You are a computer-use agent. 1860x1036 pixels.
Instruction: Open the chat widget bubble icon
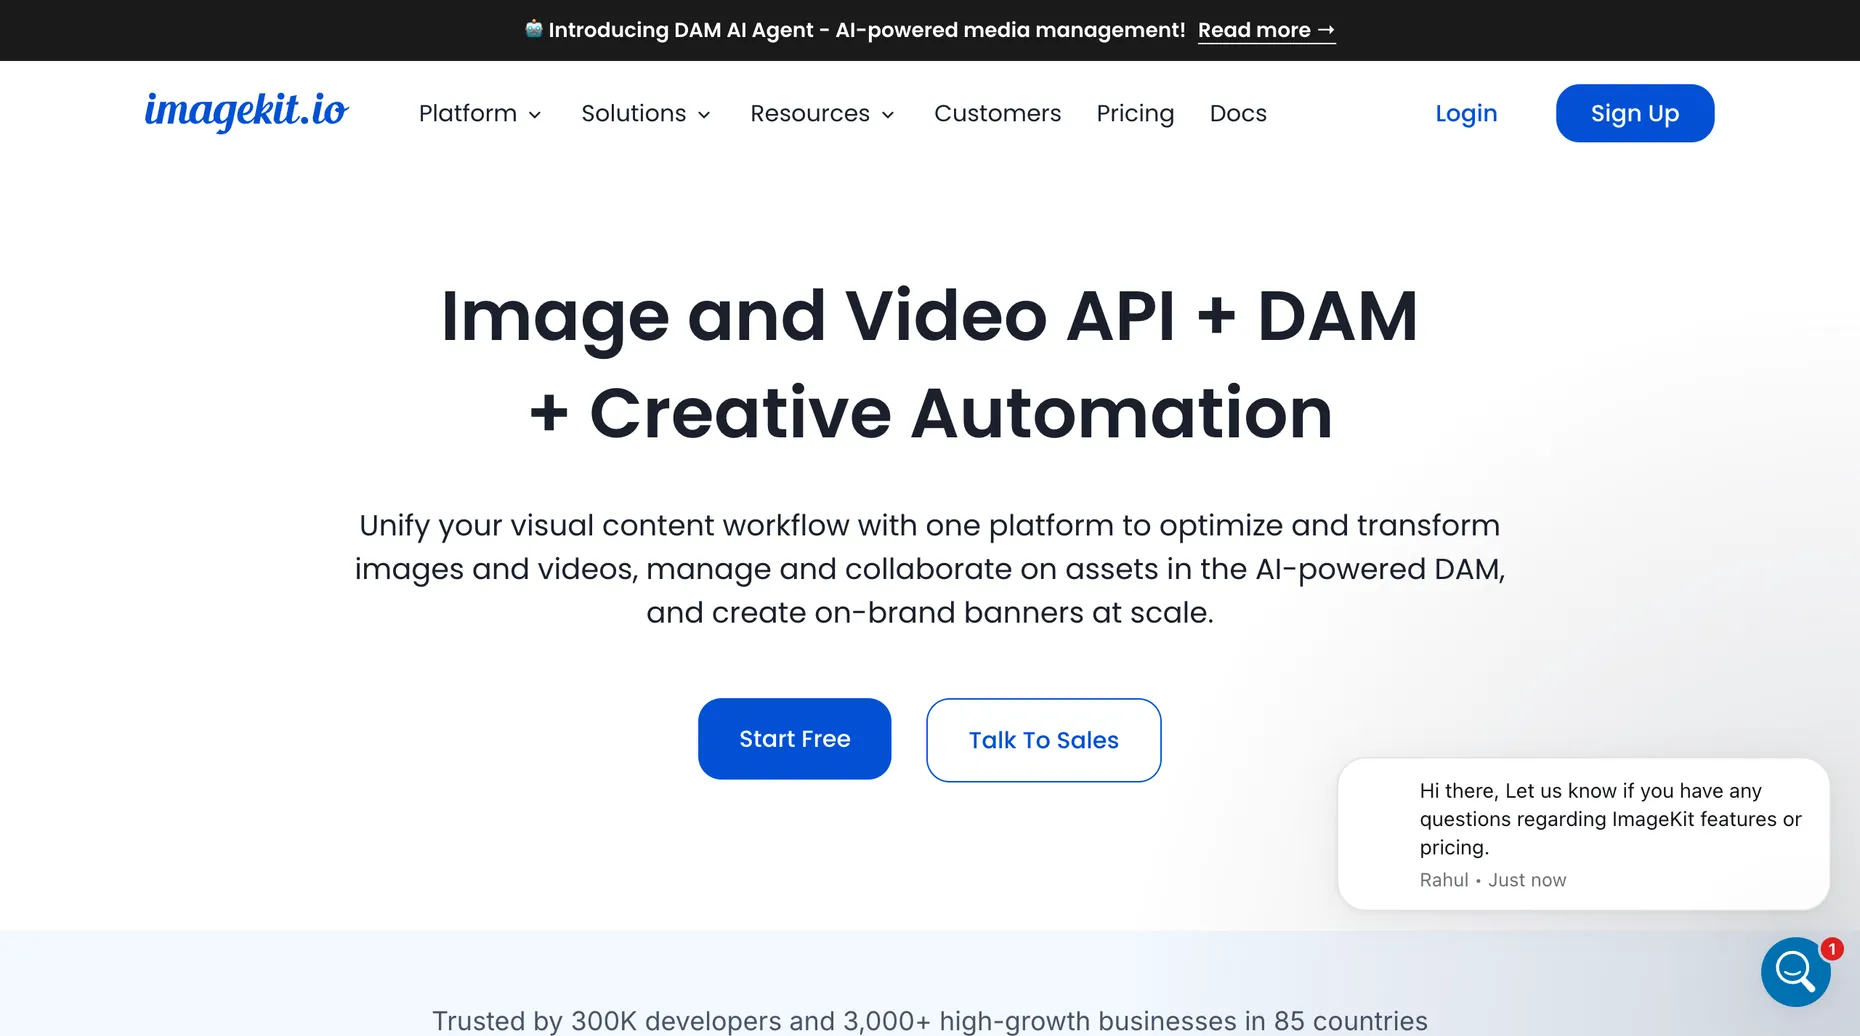tap(1795, 971)
